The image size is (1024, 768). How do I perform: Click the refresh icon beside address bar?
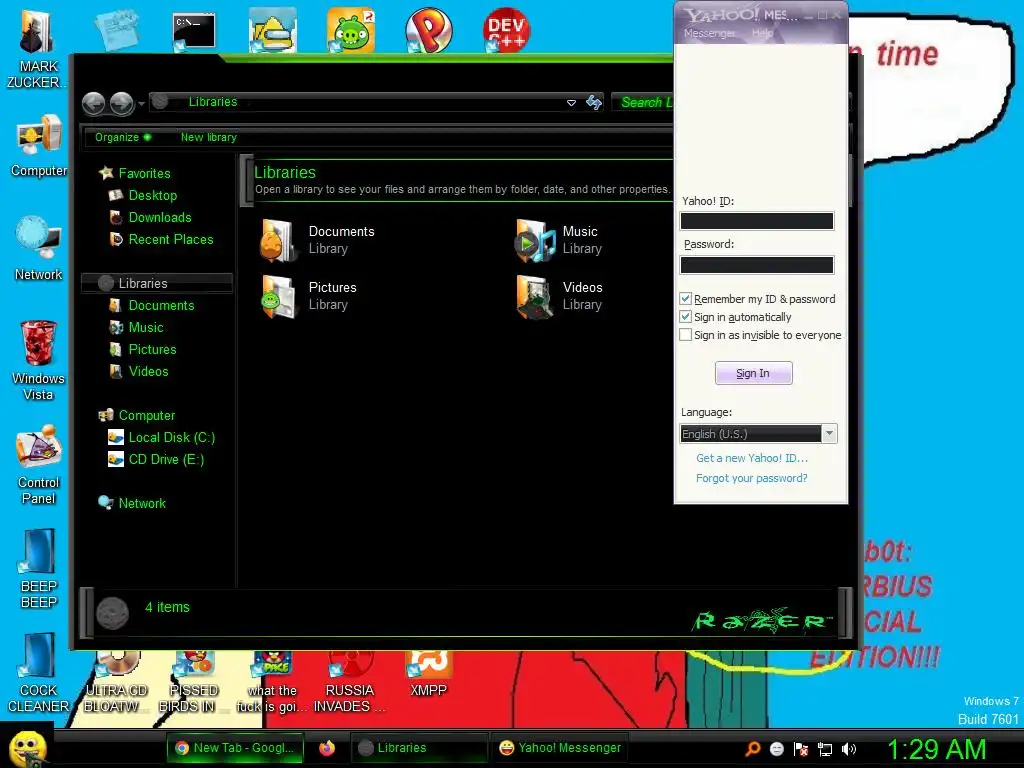594,103
